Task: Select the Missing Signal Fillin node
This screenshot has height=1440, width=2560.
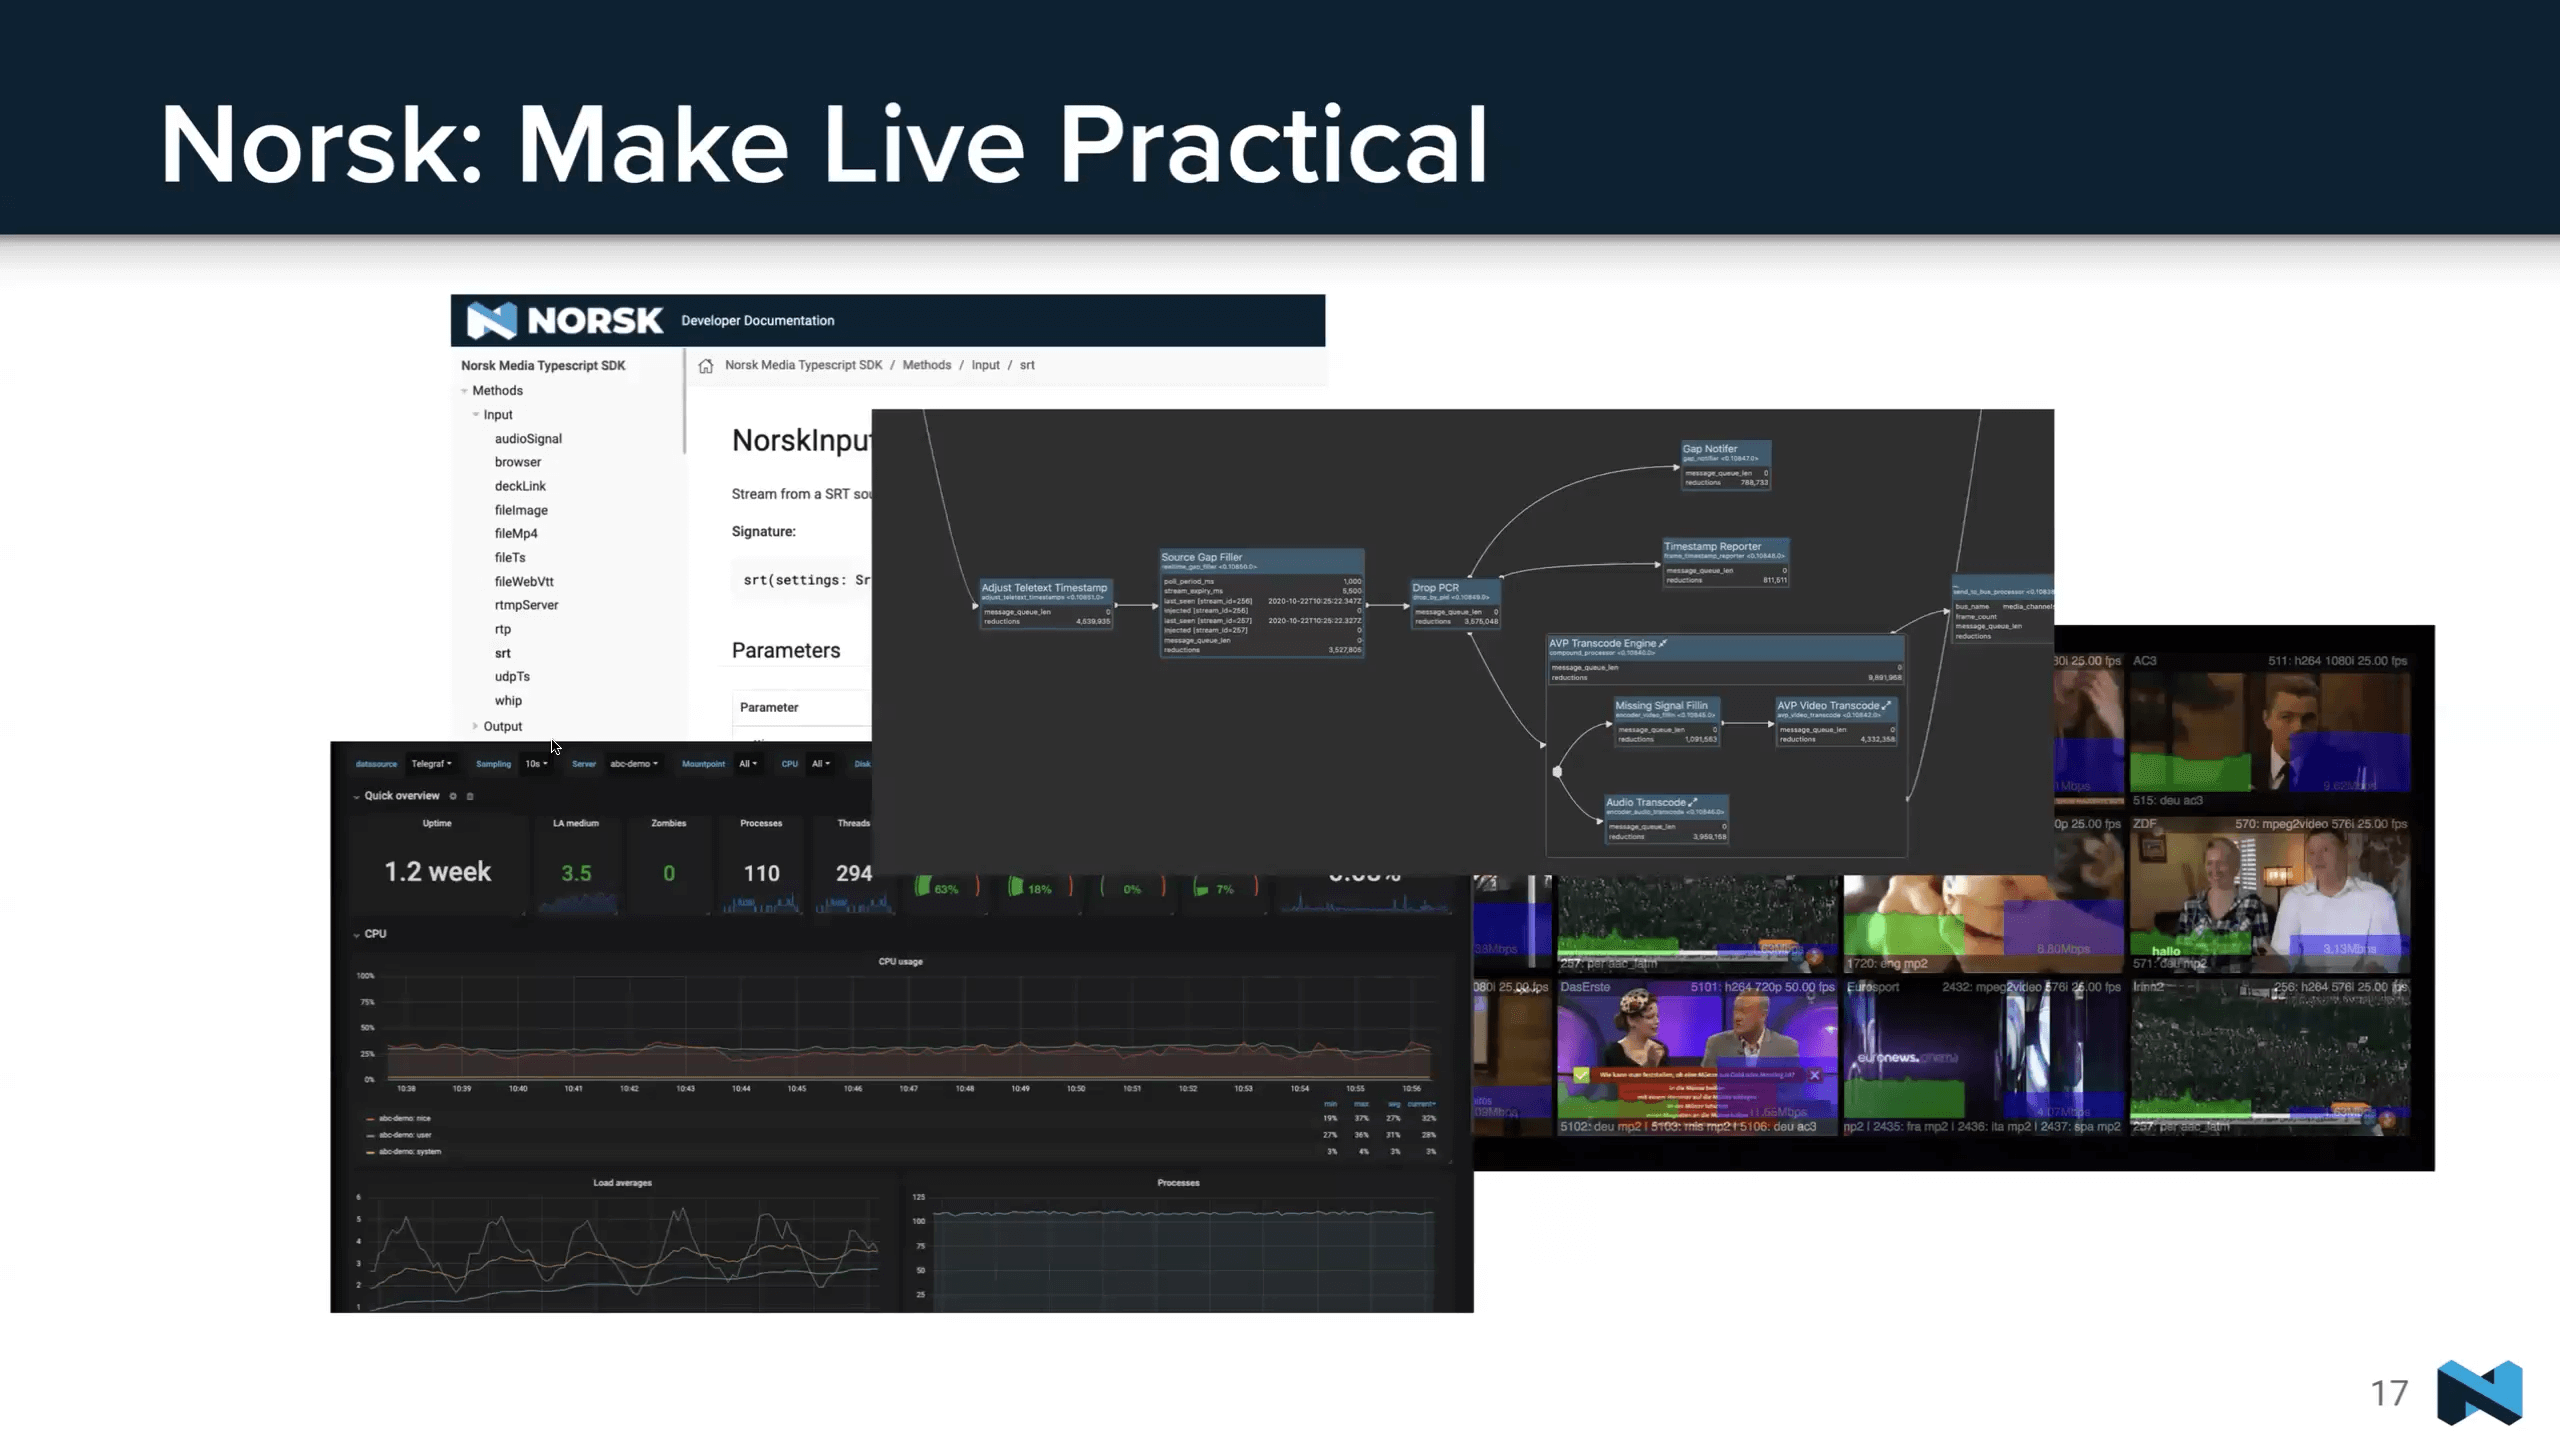Action: click(x=1667, y=722)
